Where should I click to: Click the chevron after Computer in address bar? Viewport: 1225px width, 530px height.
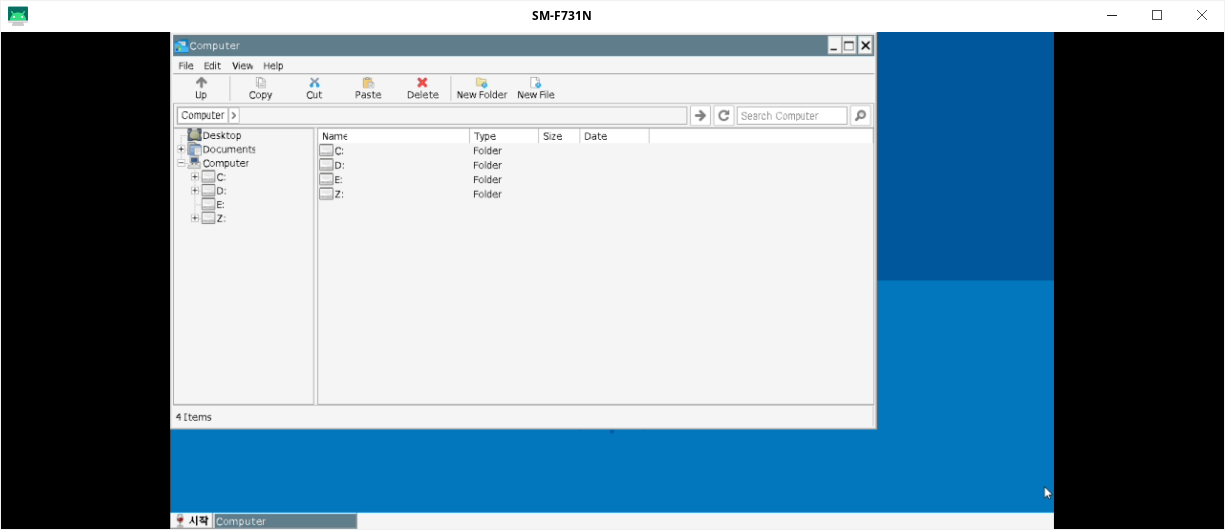[x=234, y=116]
